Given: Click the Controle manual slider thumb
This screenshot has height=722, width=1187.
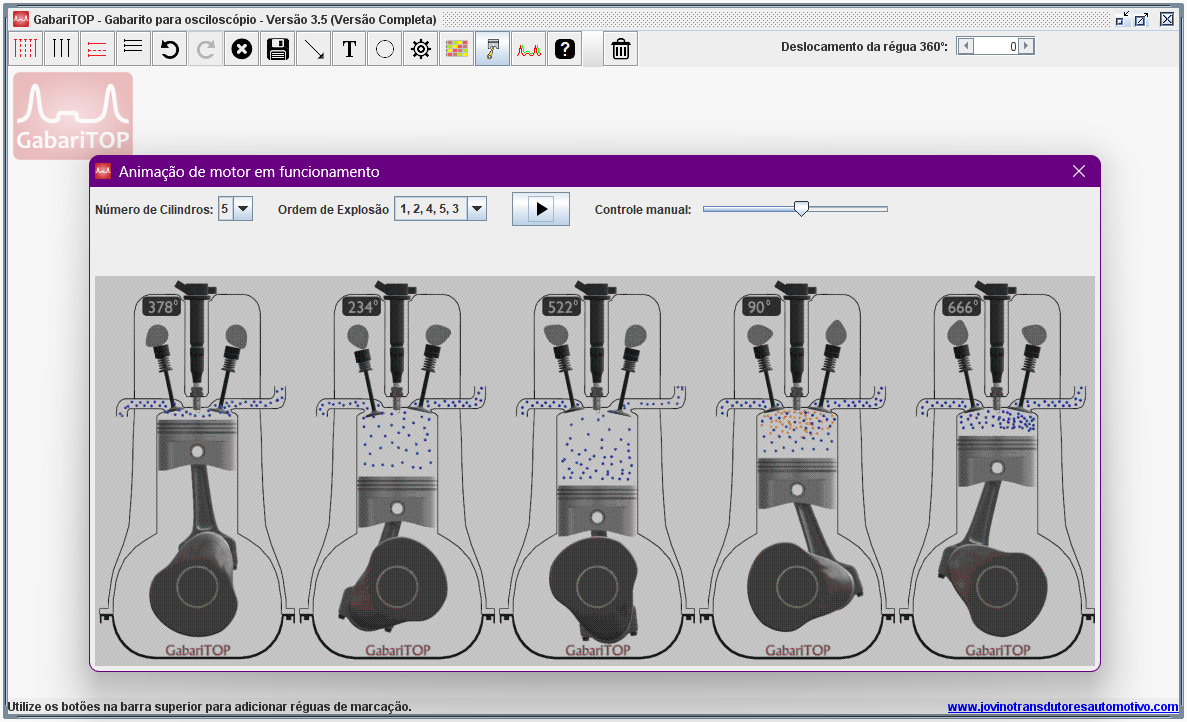Looking at the screenshot, I should [801, 209].
